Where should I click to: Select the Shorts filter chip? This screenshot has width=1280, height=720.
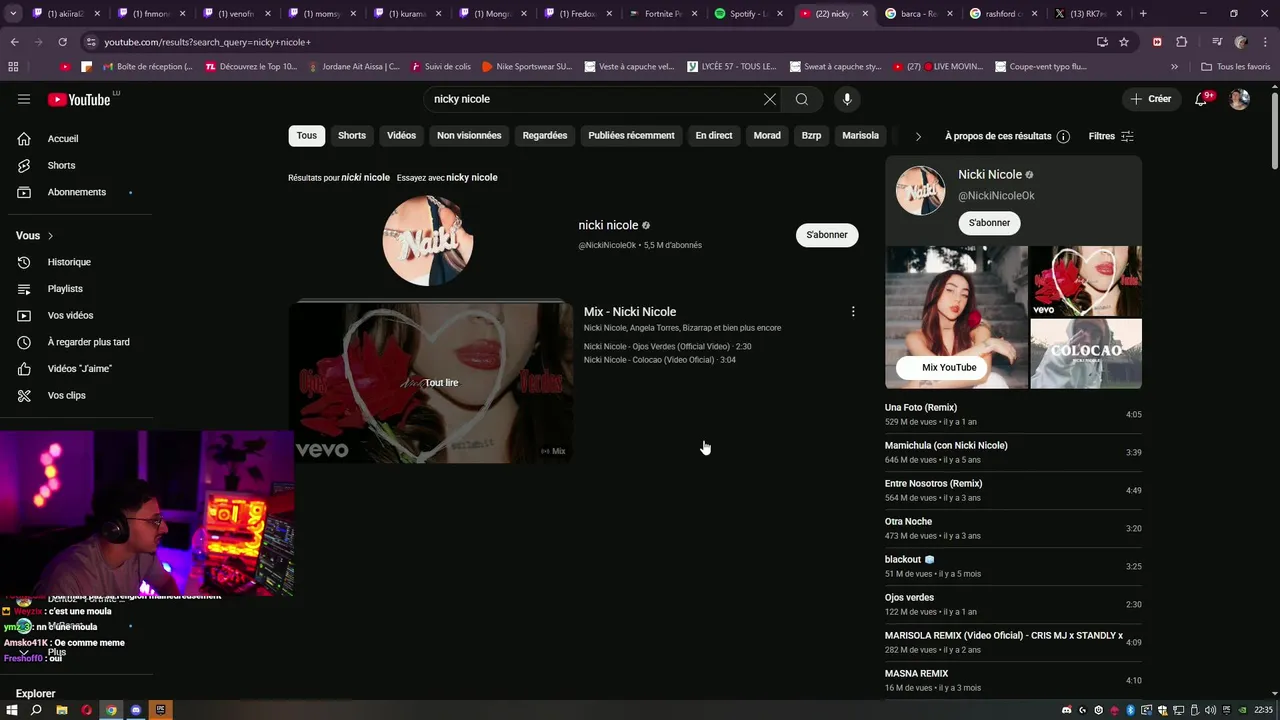(352, 136)
